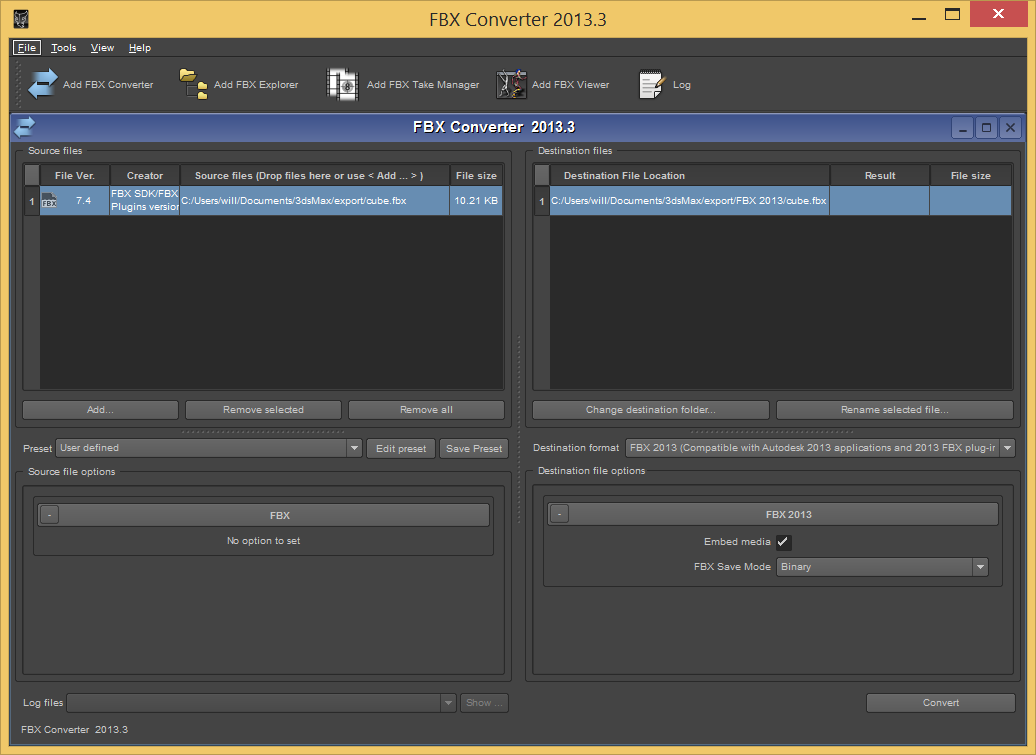Open the FBX Save Mode dropdown
The image size is (1036, 755).
(980, 567)
